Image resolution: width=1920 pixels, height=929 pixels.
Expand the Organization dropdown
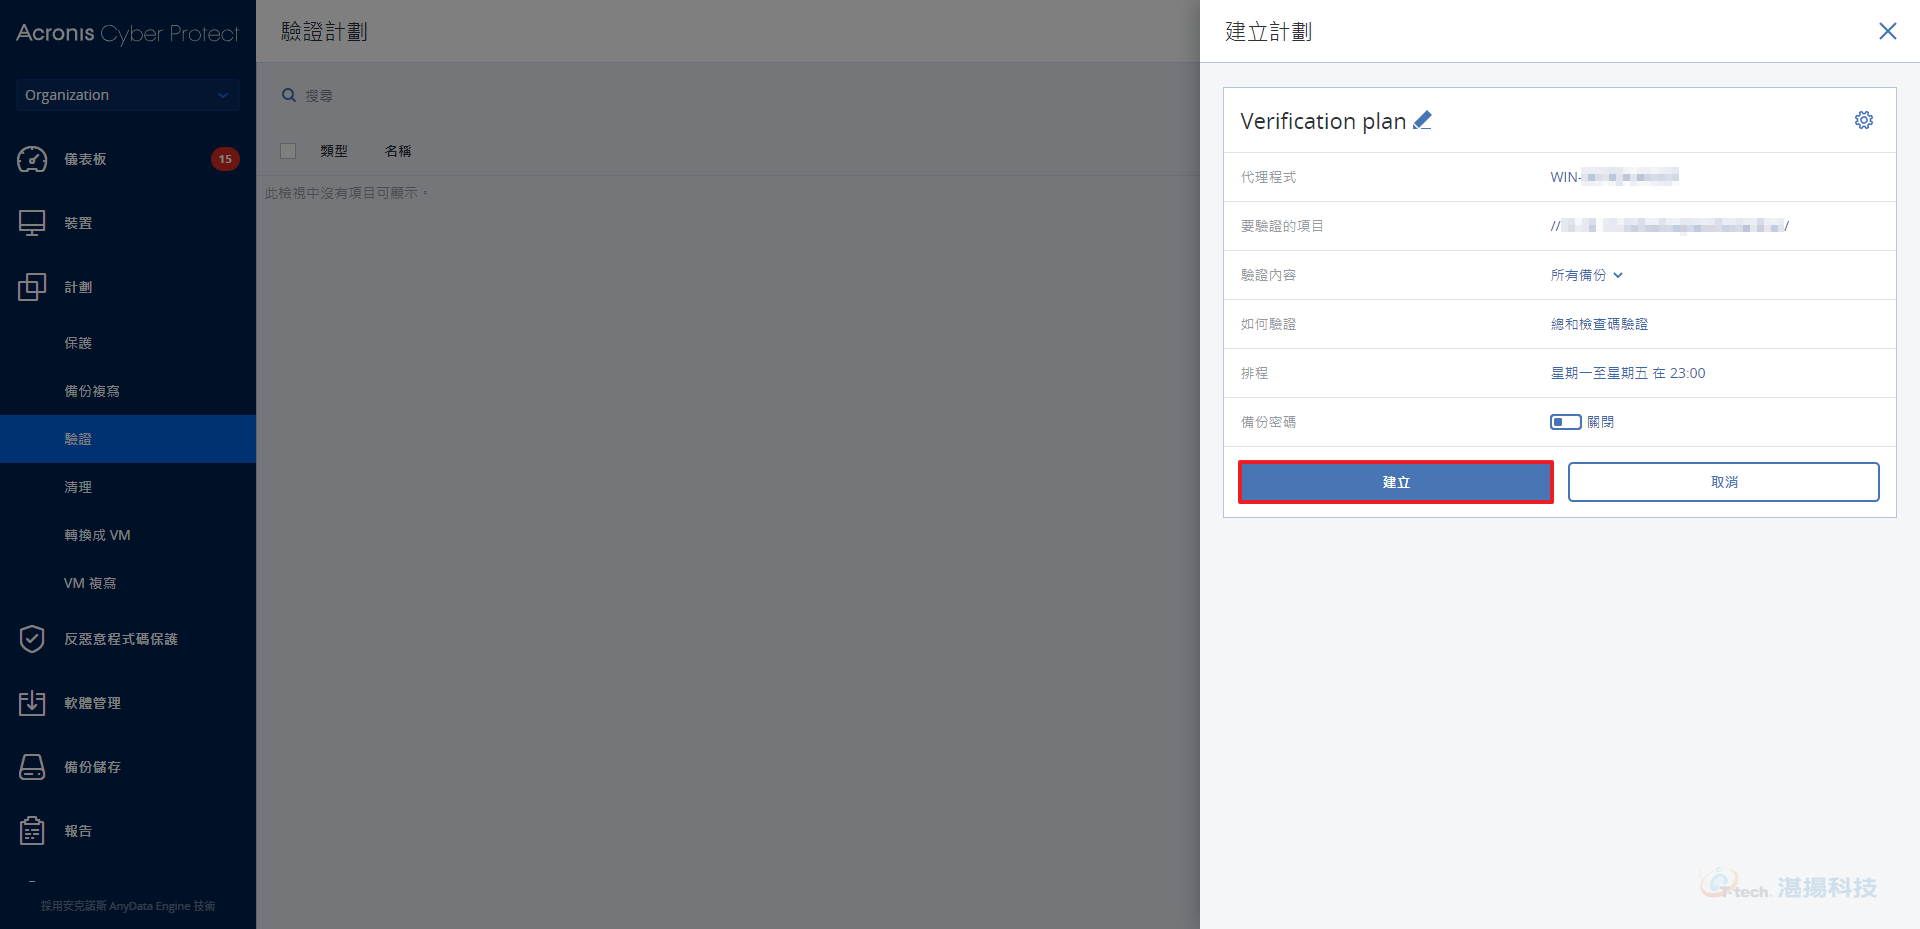coord(127,95)
